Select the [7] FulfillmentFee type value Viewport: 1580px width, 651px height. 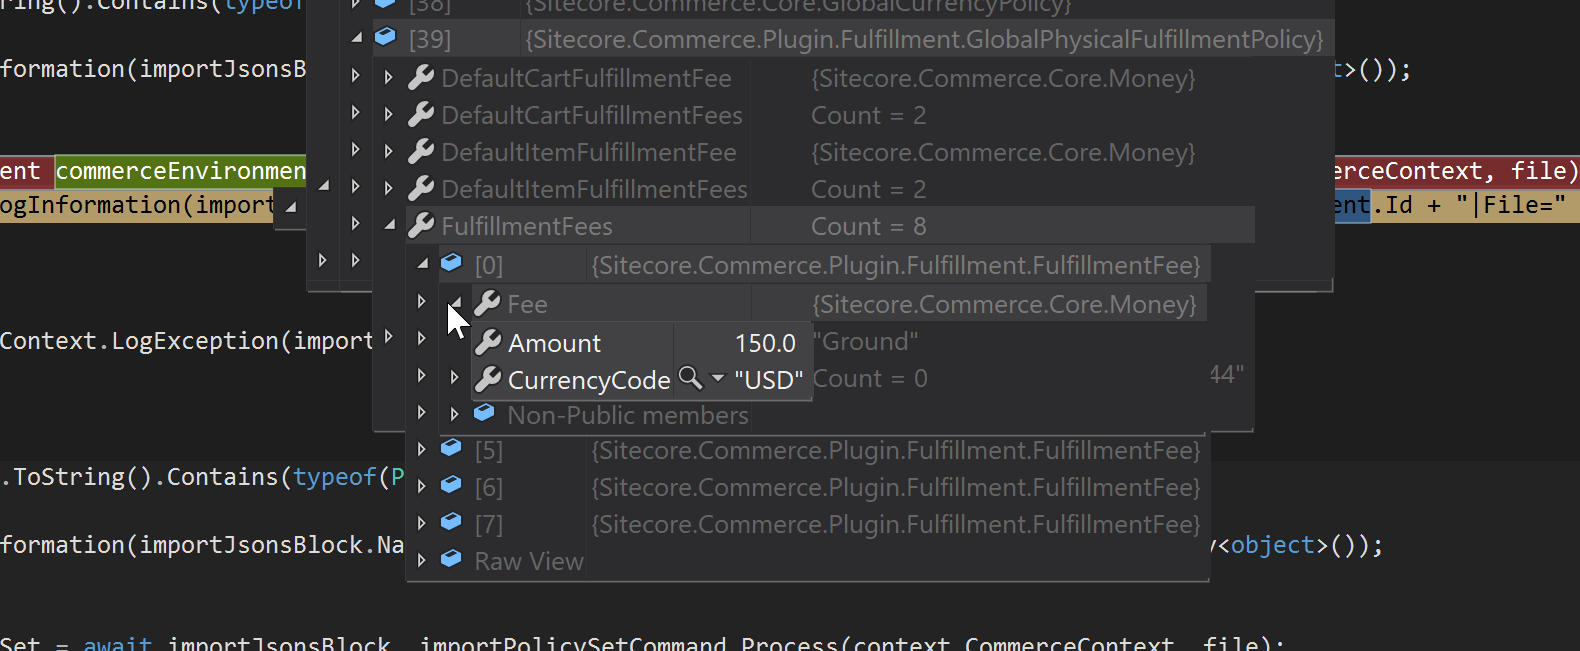click(896, 524)
